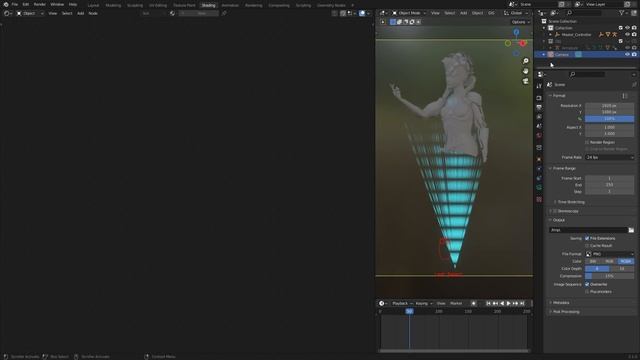Enable the Render Region checkbox
The width and height of the screenshot is (640, 360).
click(x=587, y=142)
